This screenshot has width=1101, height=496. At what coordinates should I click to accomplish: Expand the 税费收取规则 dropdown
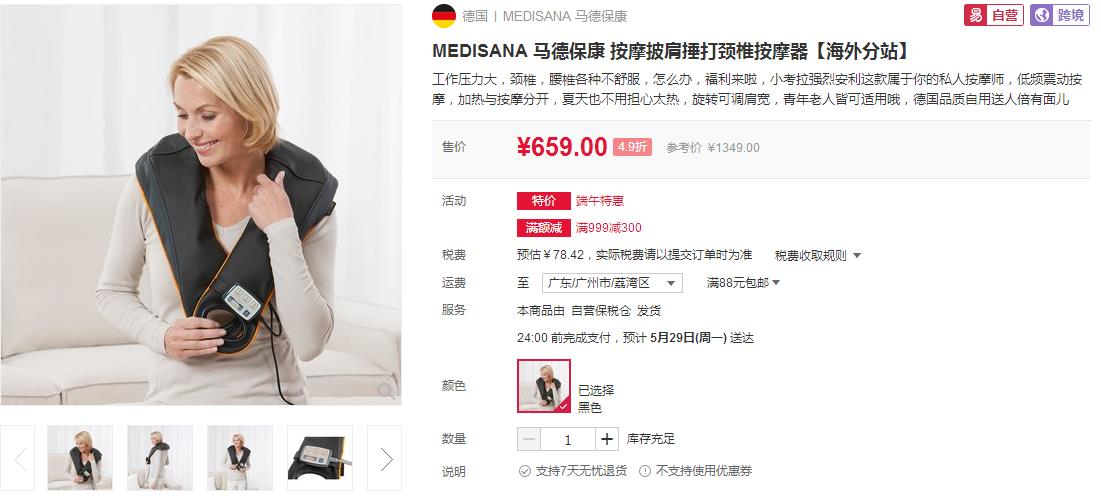(x=818, y=256)
